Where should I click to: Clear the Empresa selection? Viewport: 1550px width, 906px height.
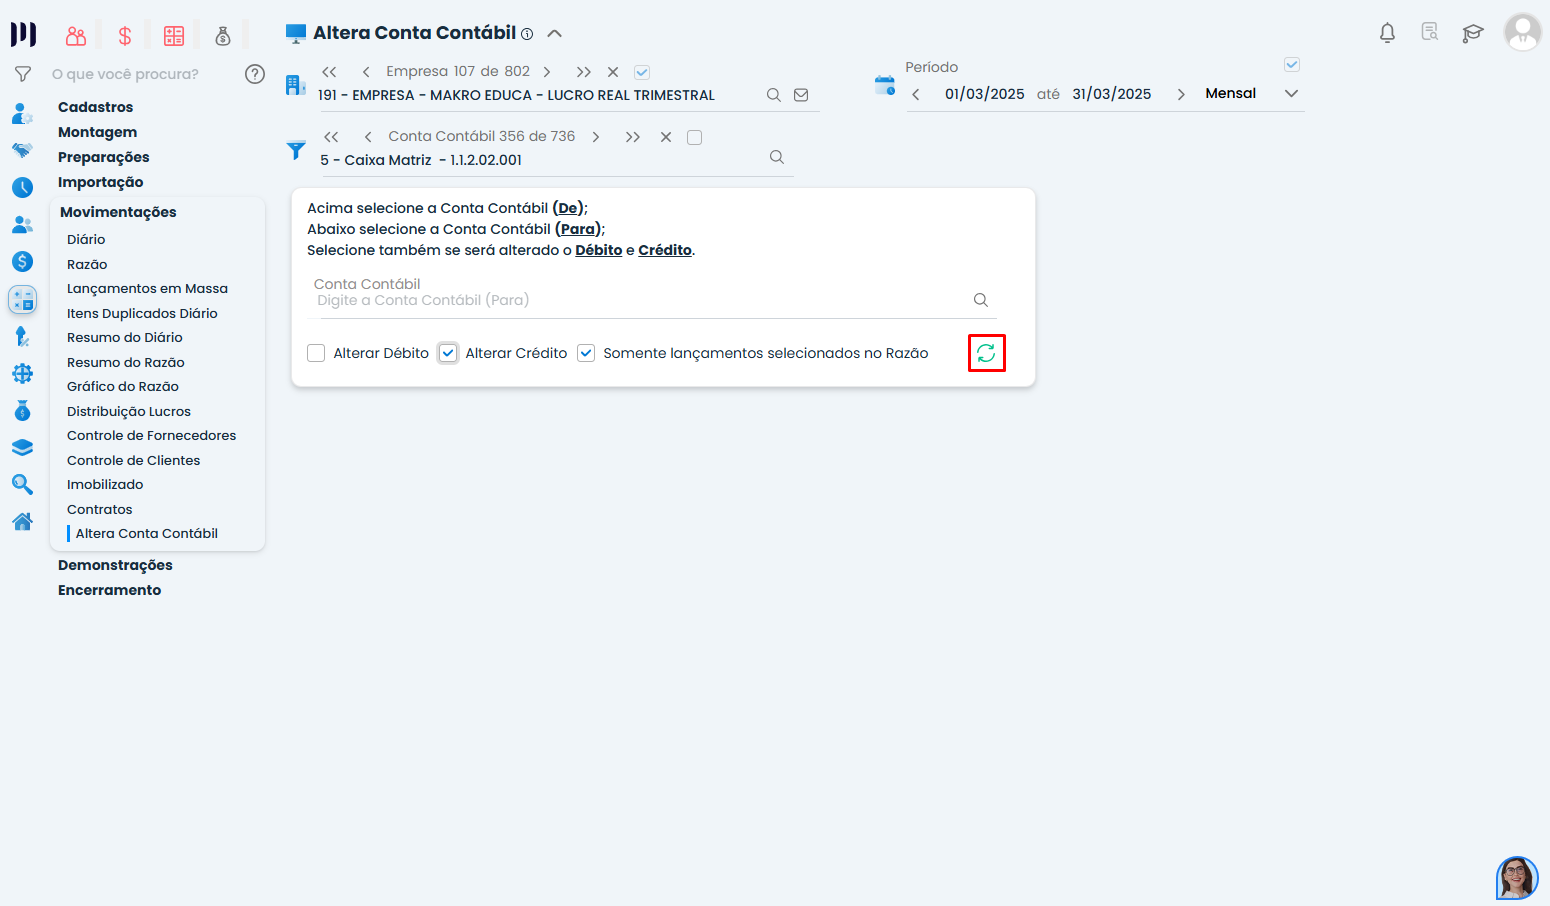(613, 72)
